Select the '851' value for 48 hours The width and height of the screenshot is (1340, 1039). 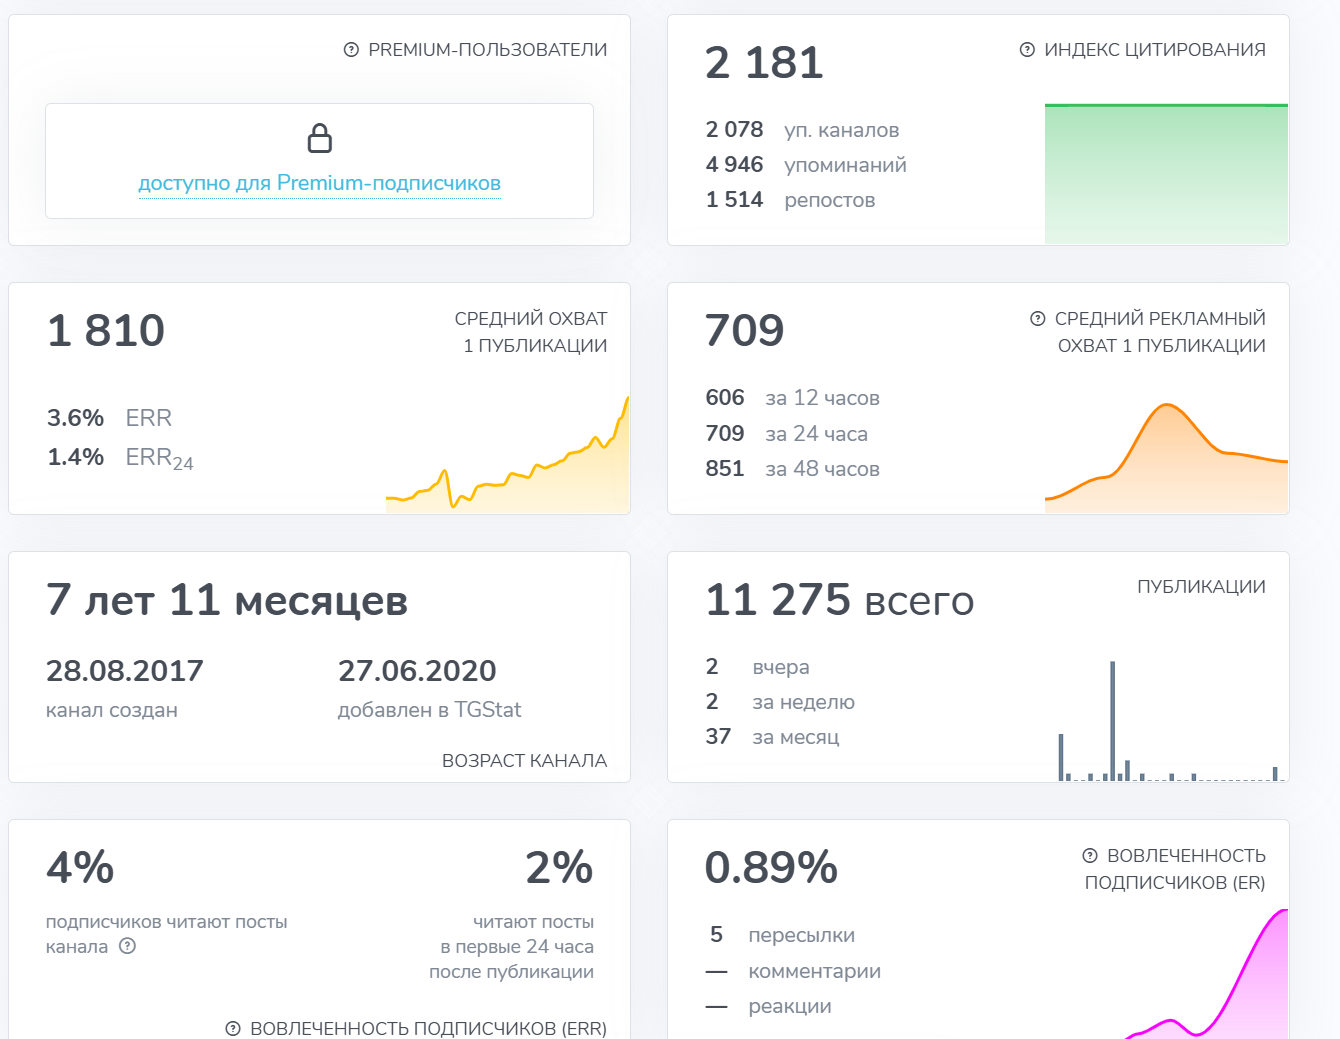(x=725, y=469)
